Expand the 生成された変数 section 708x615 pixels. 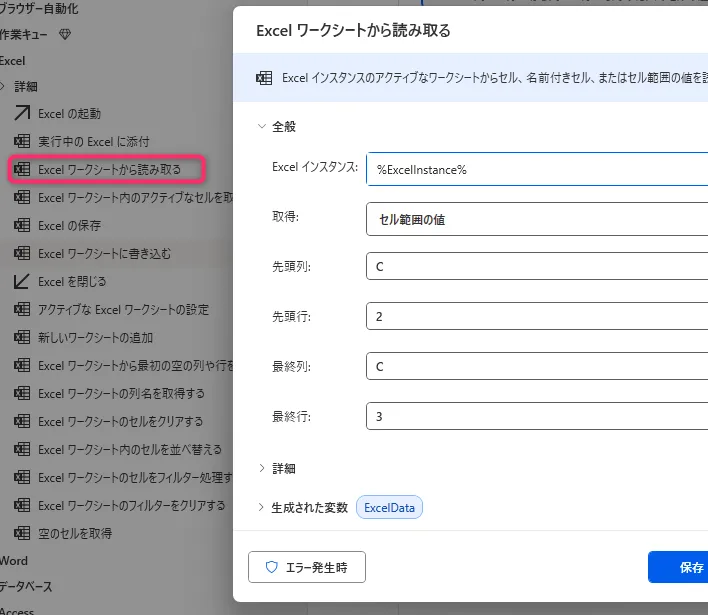click(x=263, y=508)
